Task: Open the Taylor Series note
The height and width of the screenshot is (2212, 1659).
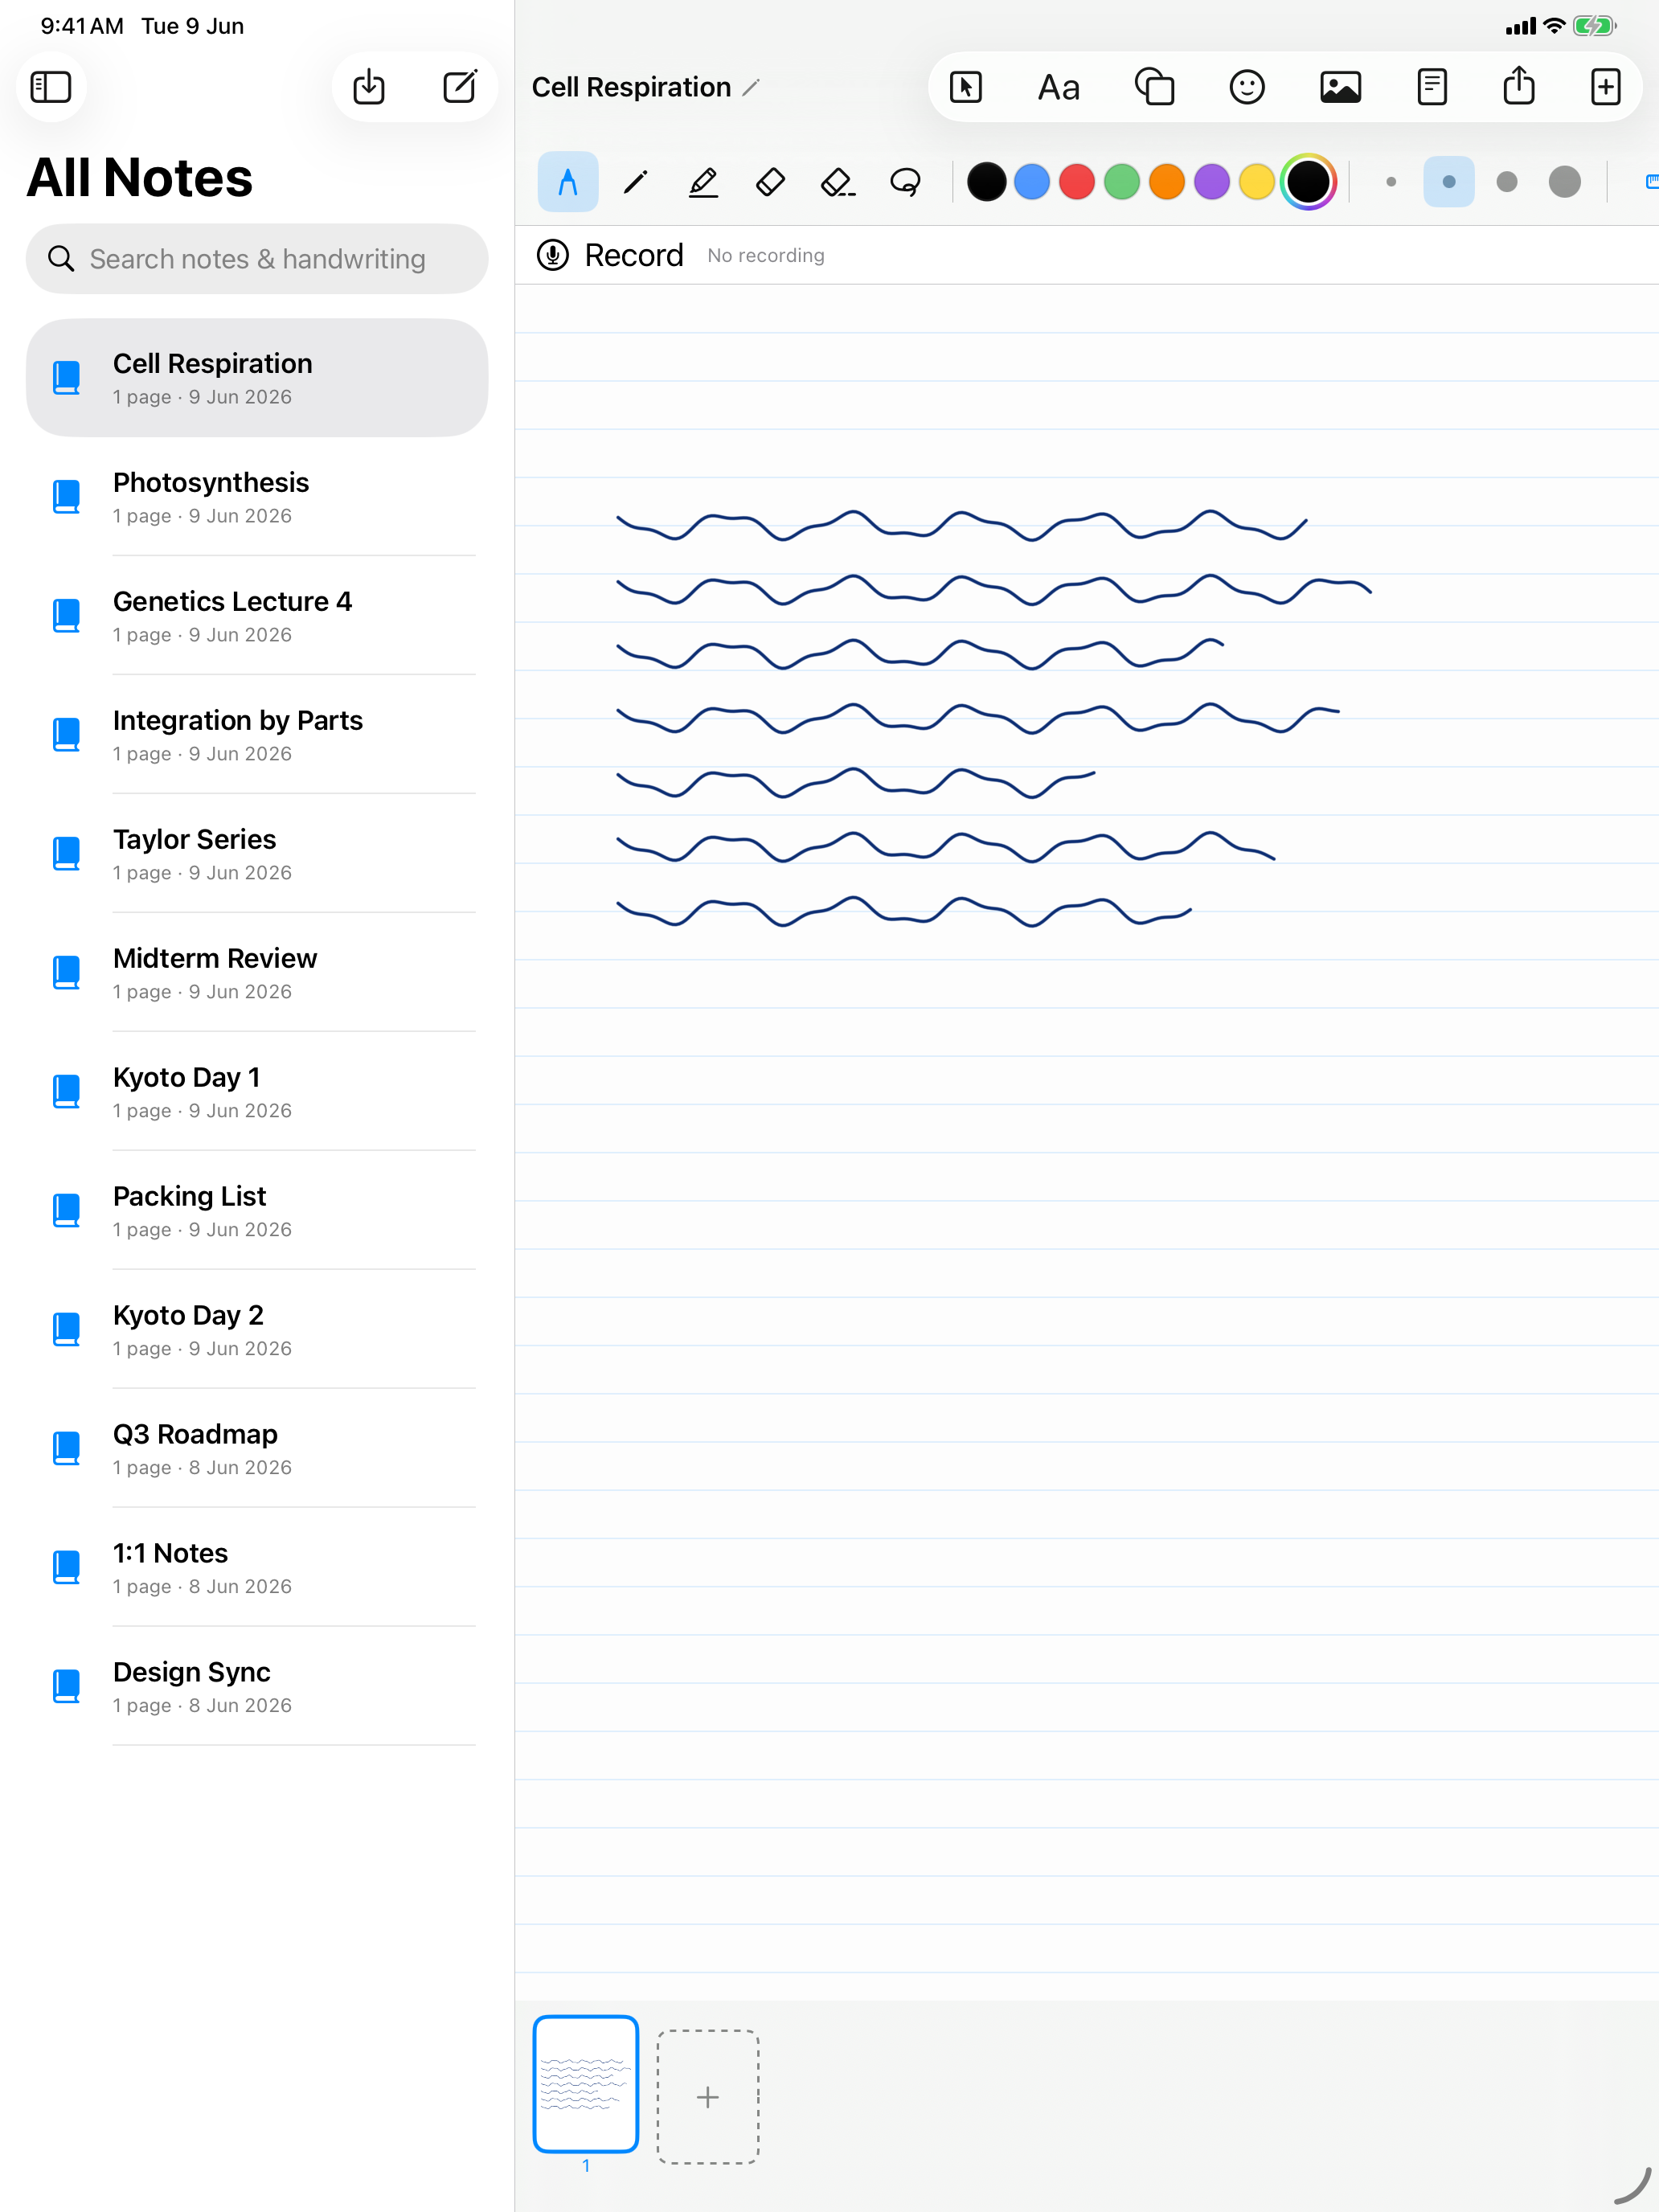Action: [257, 854]
